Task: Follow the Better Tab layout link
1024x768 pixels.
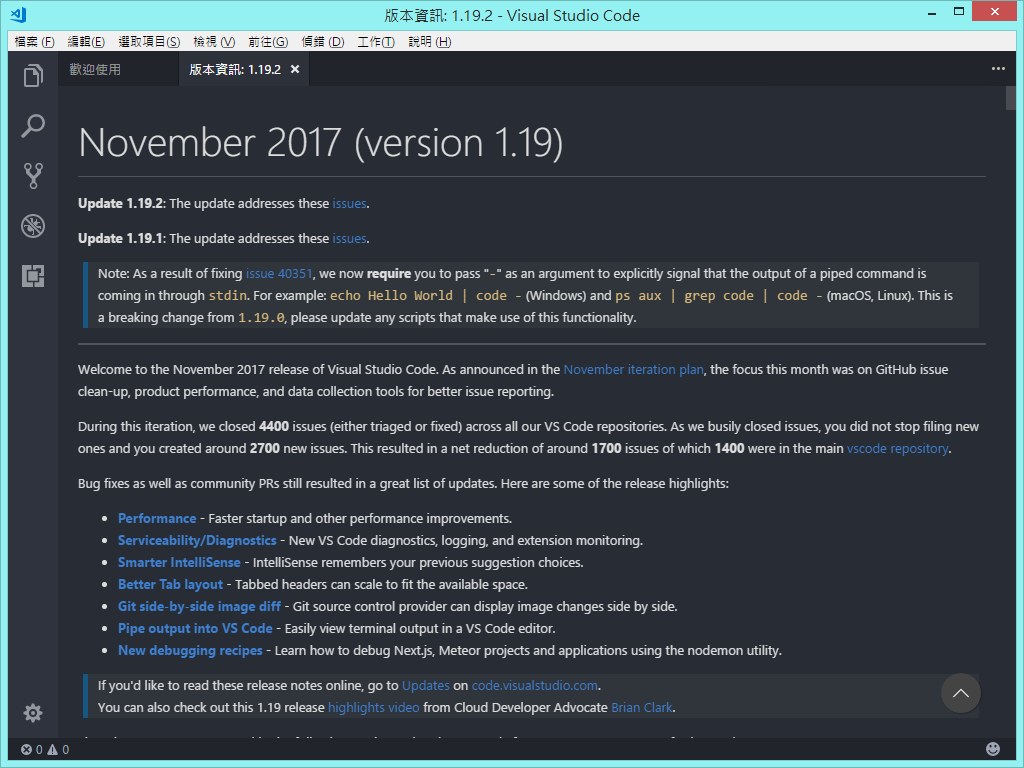Action: coord(170,584)
